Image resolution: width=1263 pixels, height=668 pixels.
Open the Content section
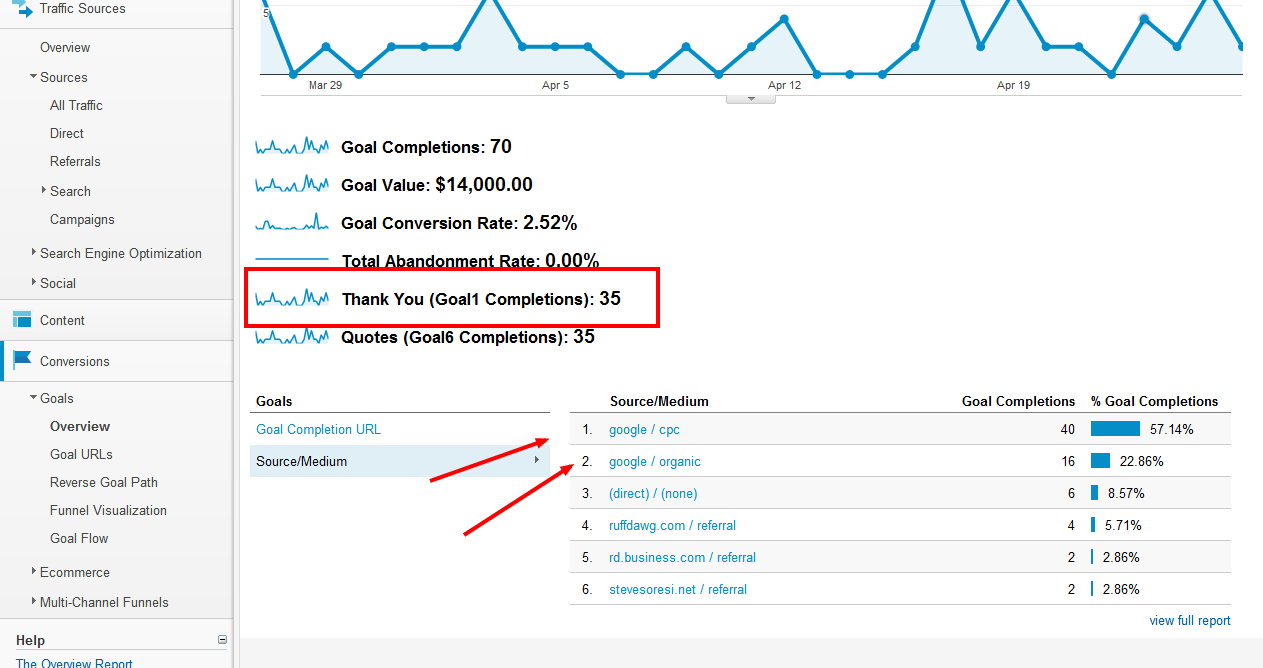point(62,320)
